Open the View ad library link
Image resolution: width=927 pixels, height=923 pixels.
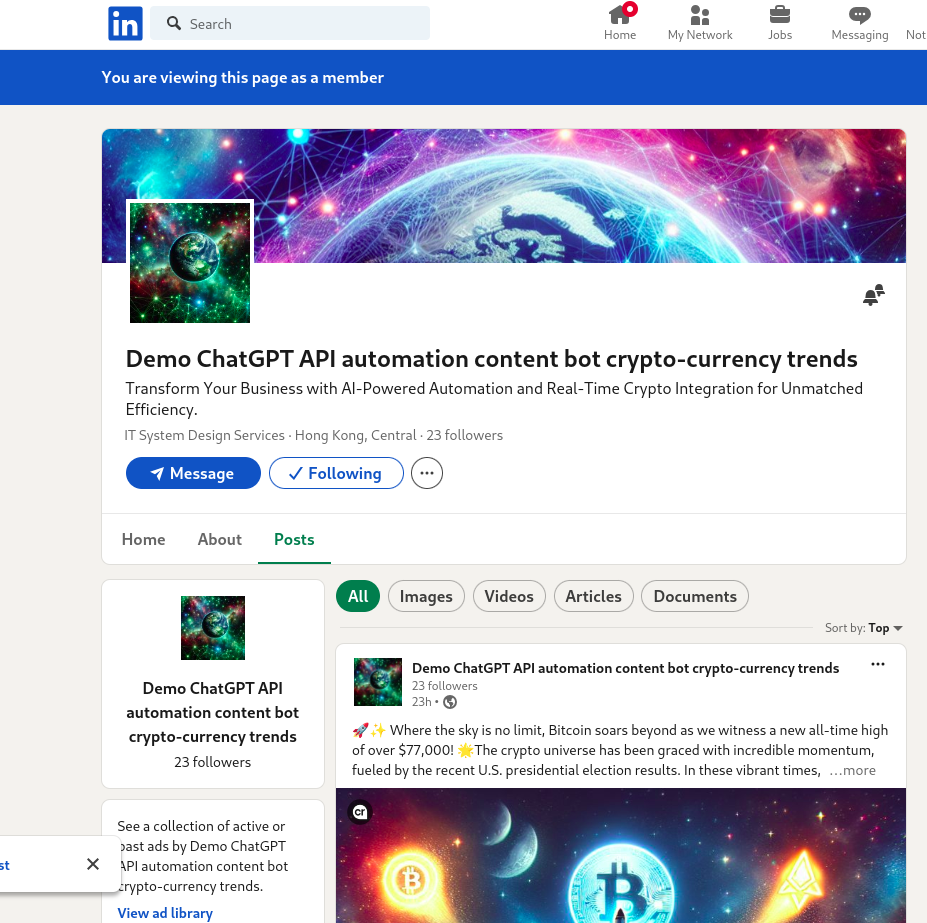click(x=165, y=912)
